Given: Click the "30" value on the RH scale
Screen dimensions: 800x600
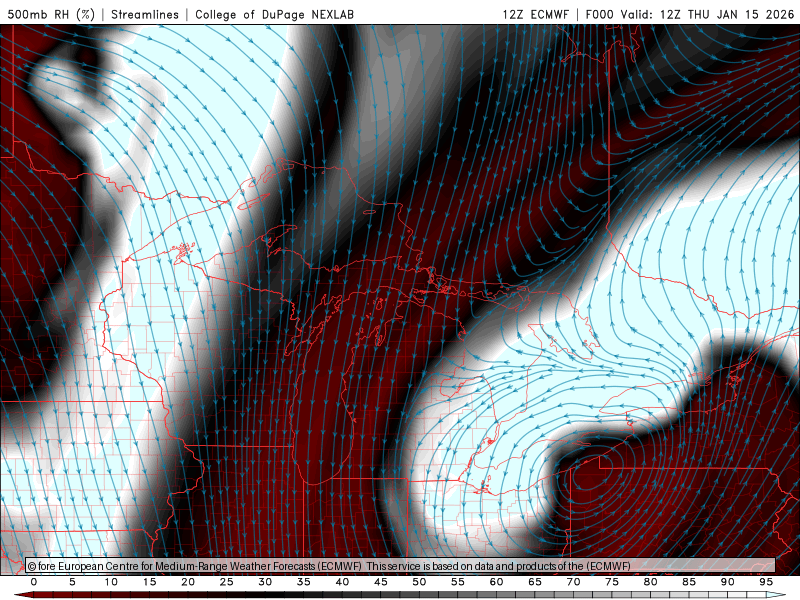Looking at the screenshot, I should [x=265, y=582].
